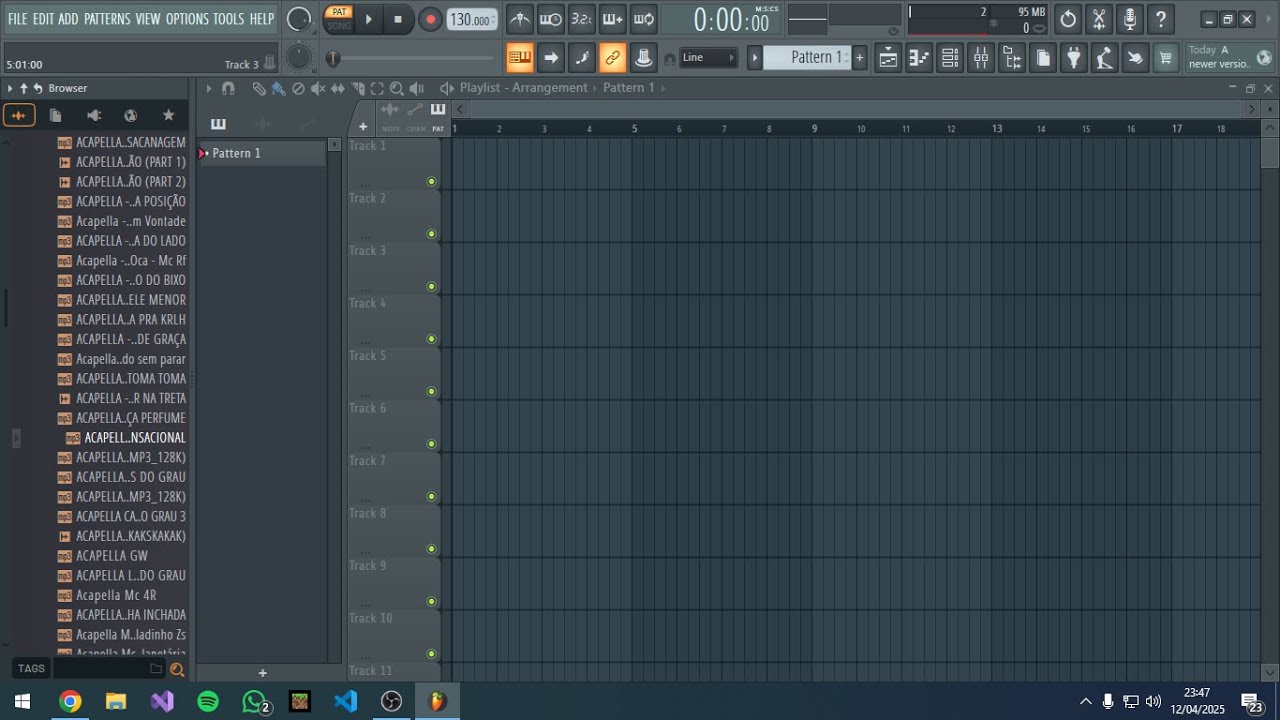Screen dimensions: 1280x720
Task: Open the OPTIONS menu
Action: point(187,19)
